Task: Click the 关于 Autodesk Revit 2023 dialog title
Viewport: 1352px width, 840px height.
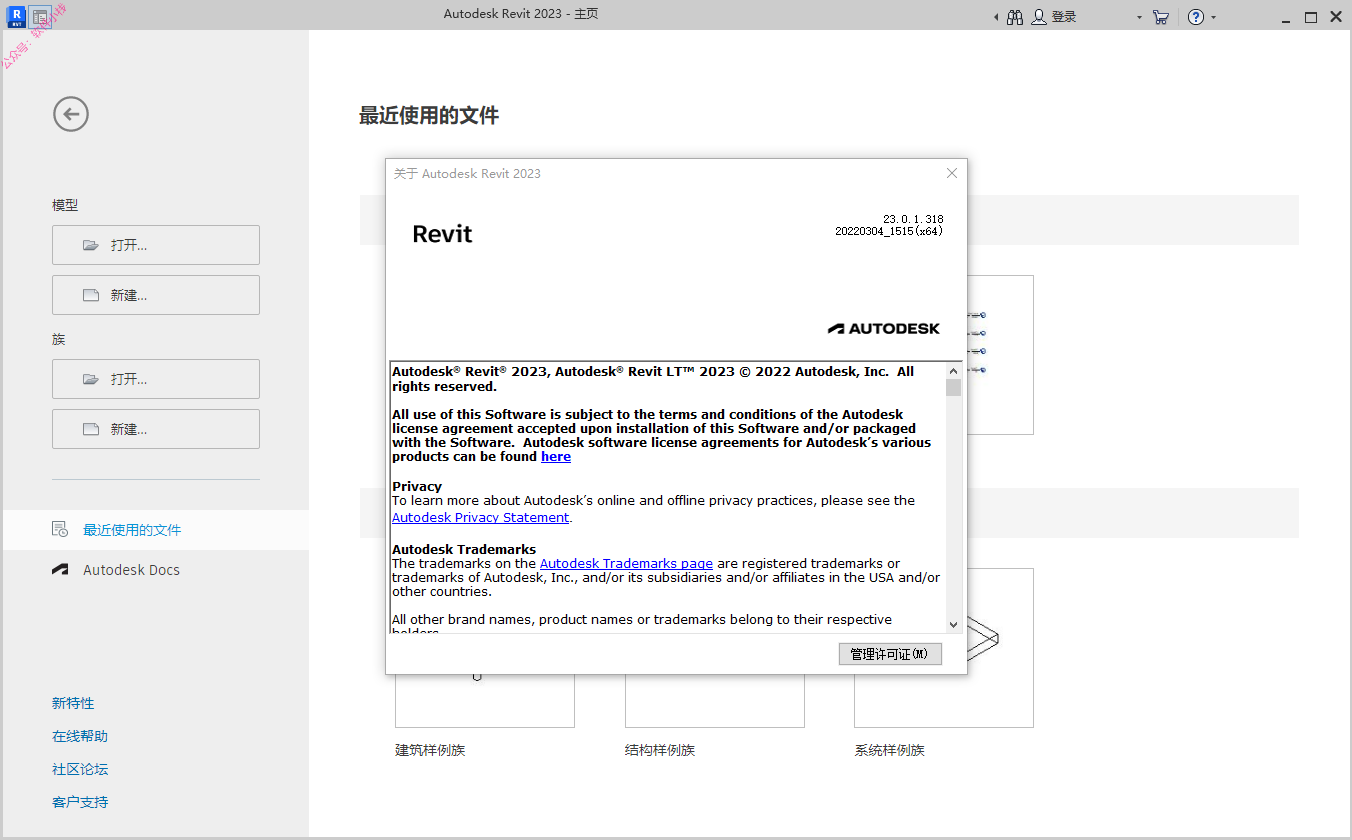Action: pyautogui.click(x=467, y=173)
